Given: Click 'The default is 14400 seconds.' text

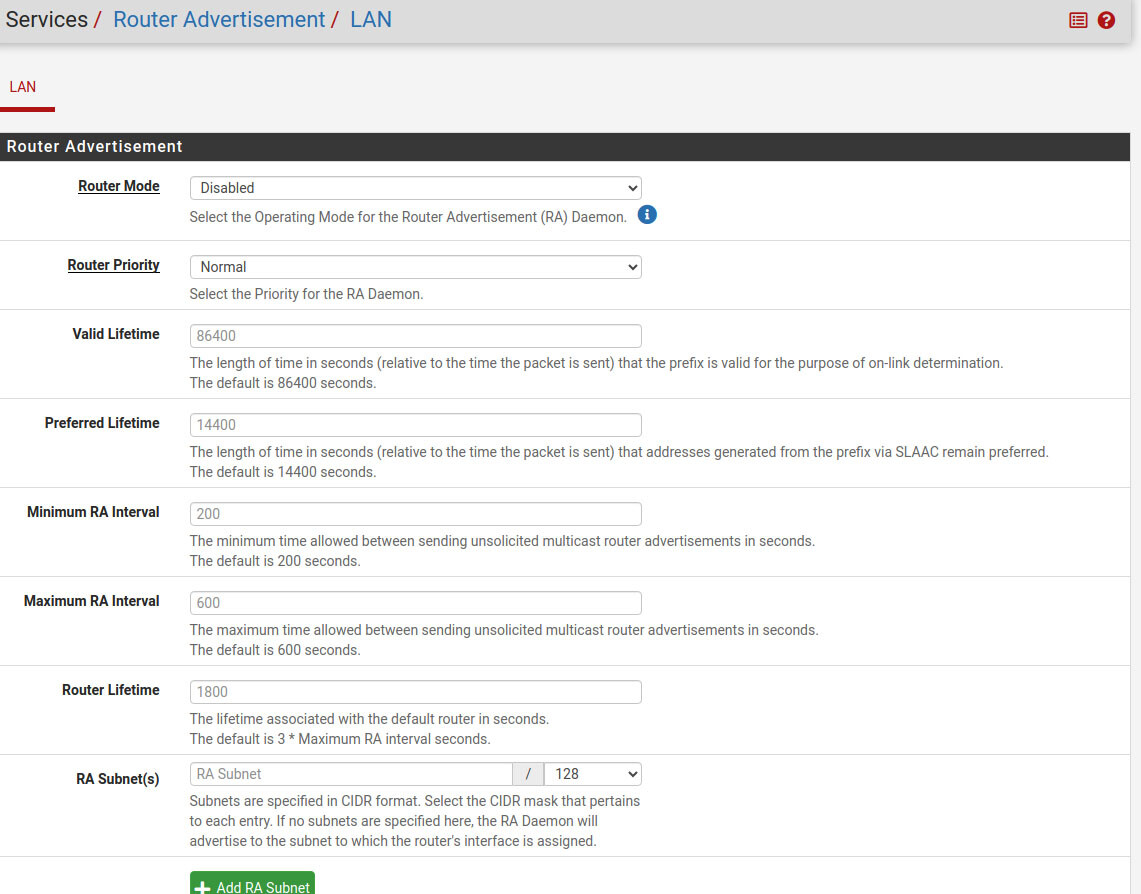Looking at the screenshot, I should 283,471.
